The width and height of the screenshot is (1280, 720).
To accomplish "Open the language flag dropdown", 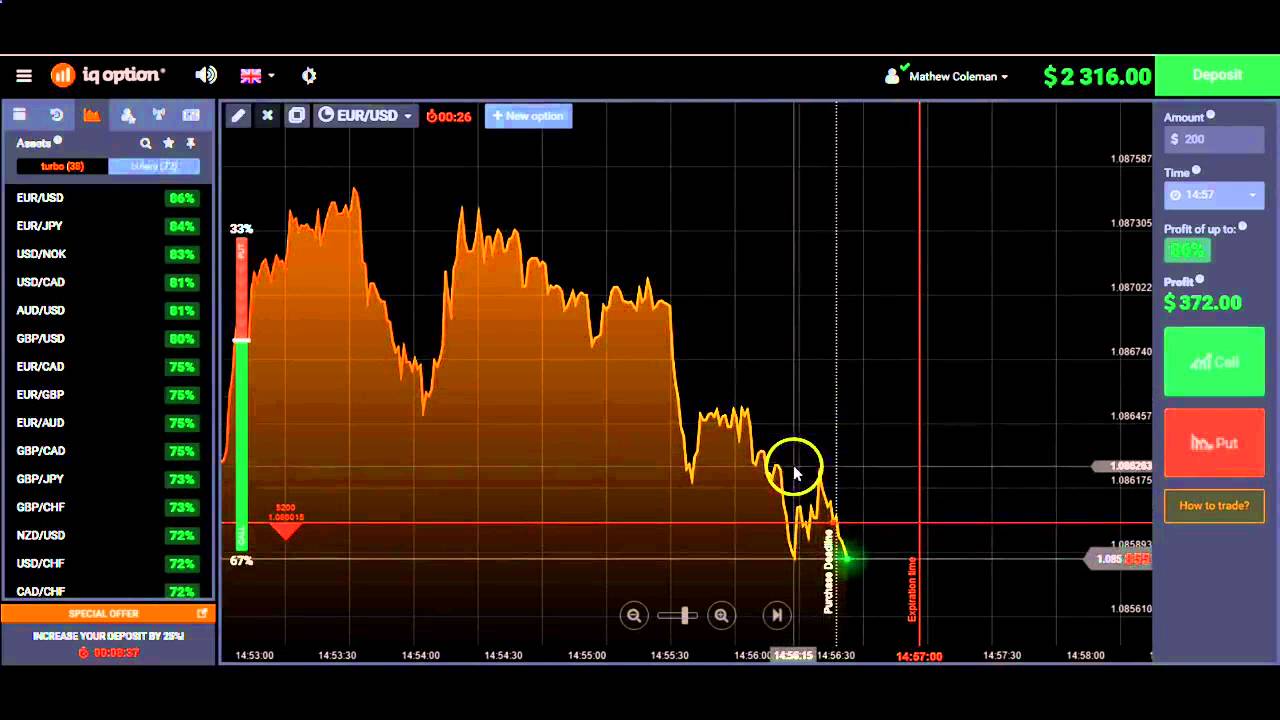I will click(257, 75).
